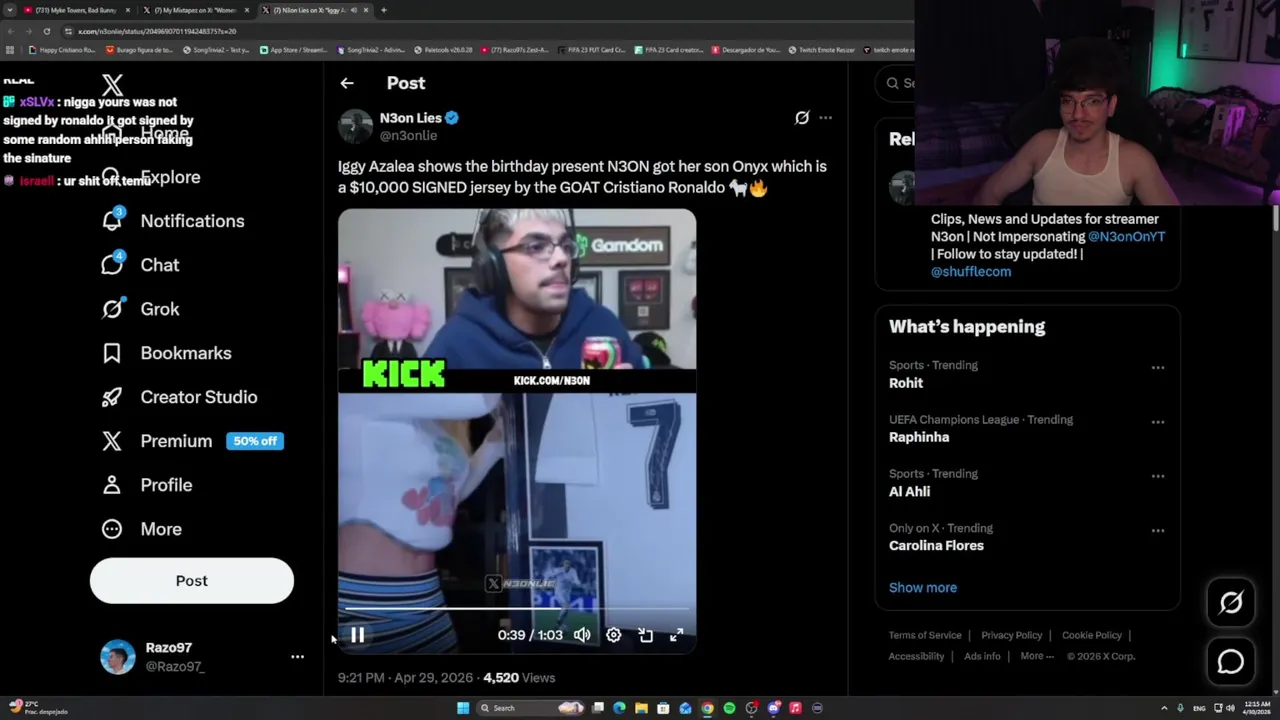Open the @shufflecom mention link
The image size is (1280, 720).
point(971,272)
